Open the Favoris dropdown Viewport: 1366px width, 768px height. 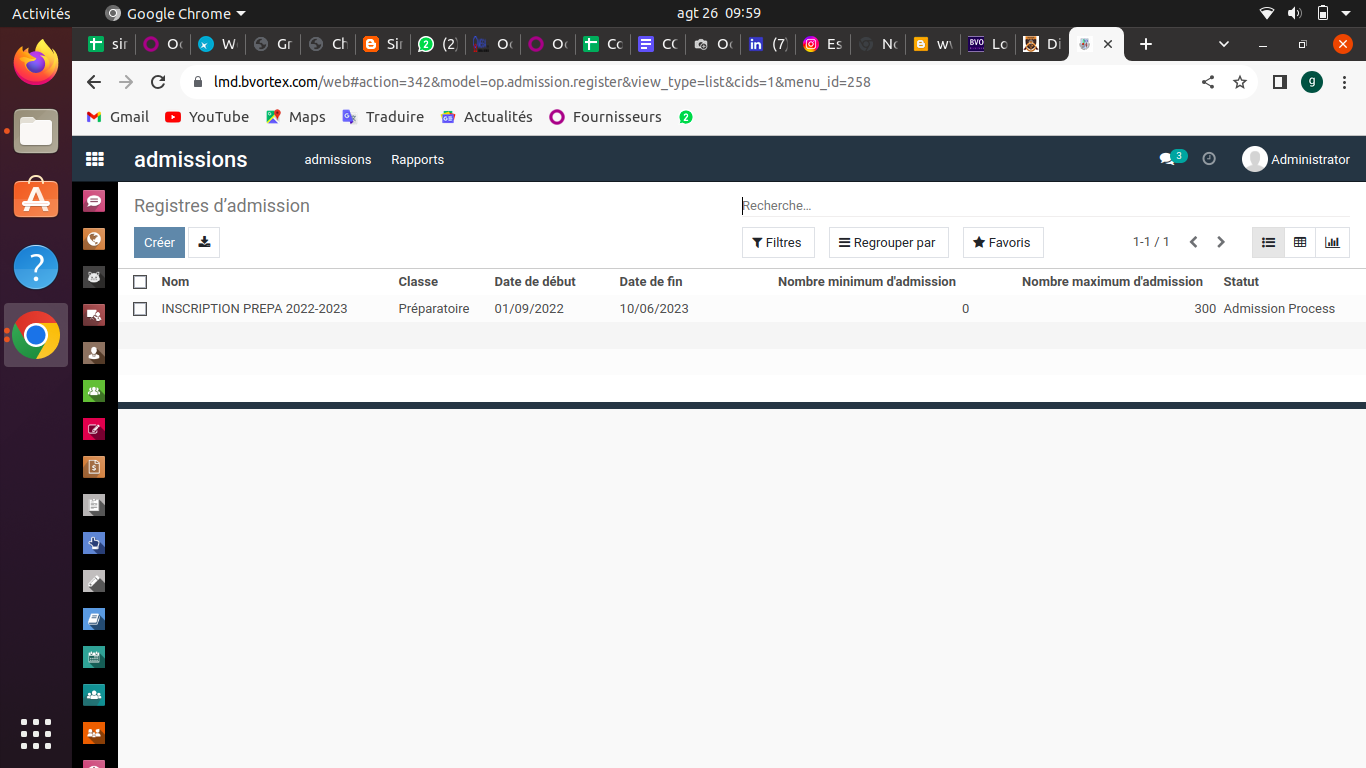1002,242
